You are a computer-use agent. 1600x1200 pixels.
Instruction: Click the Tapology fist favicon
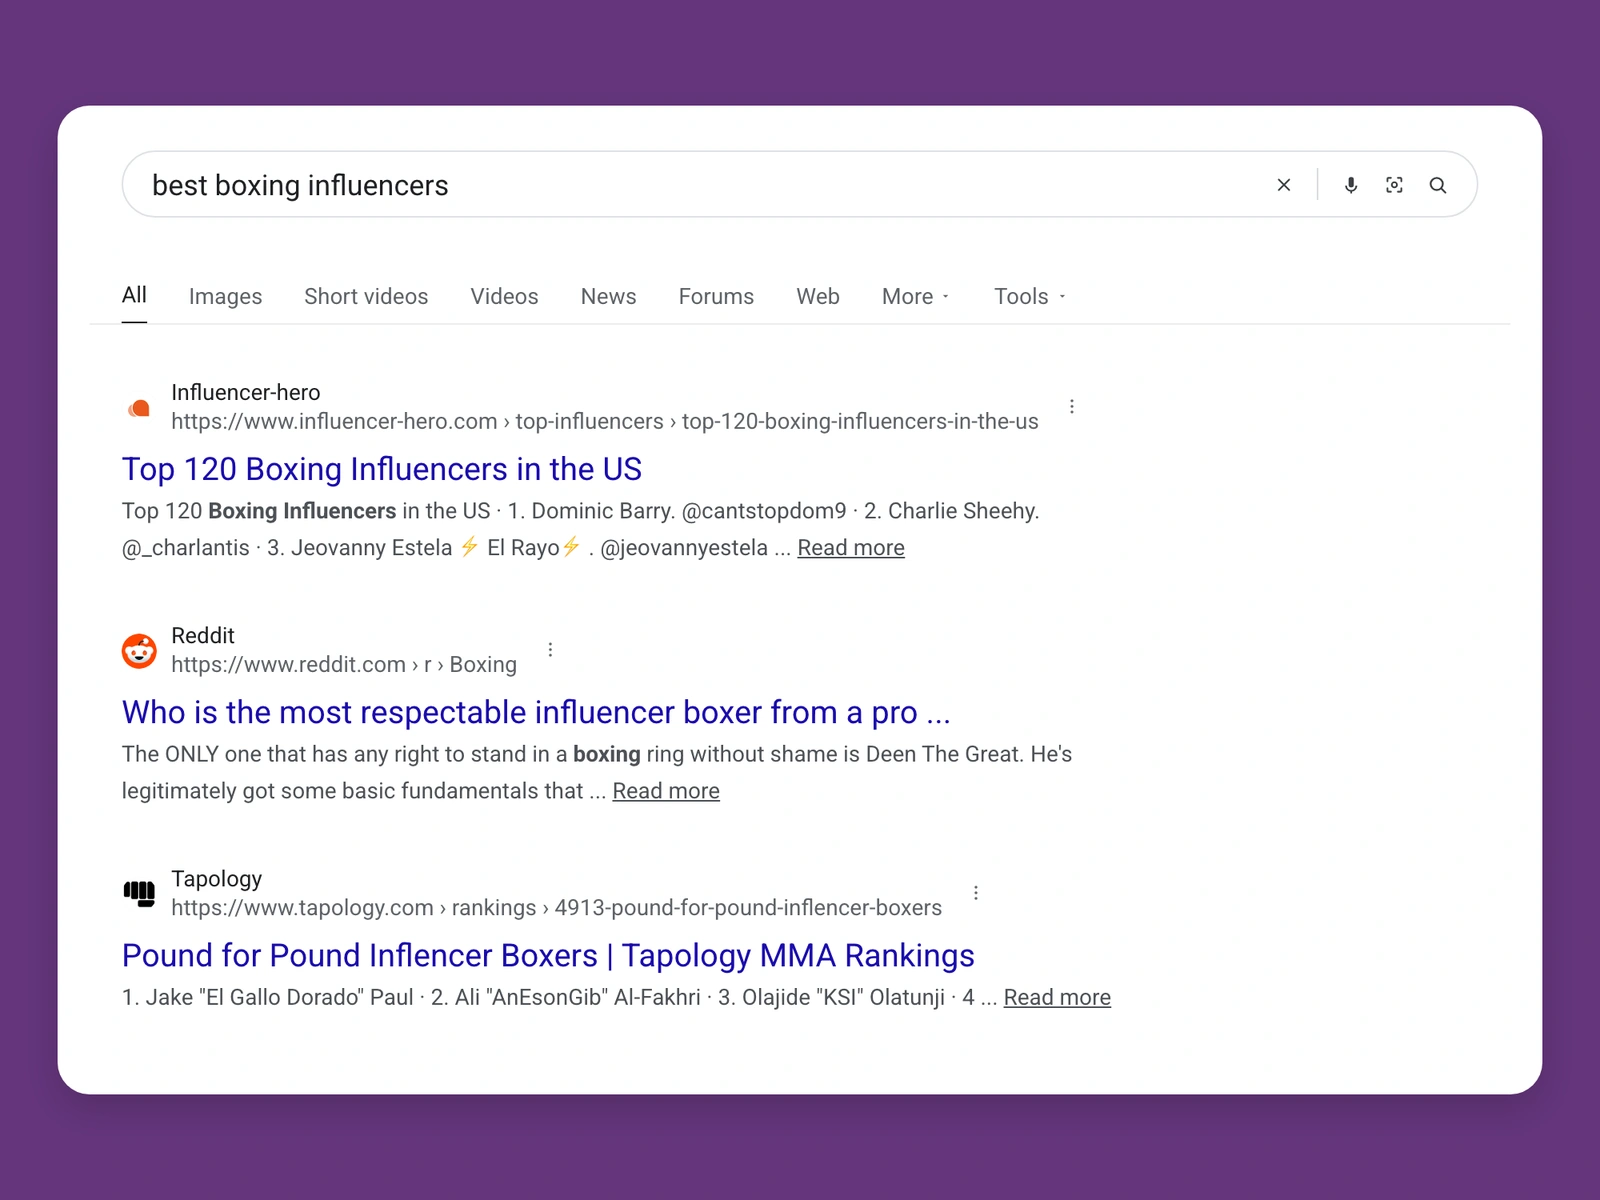coord(139,894)
